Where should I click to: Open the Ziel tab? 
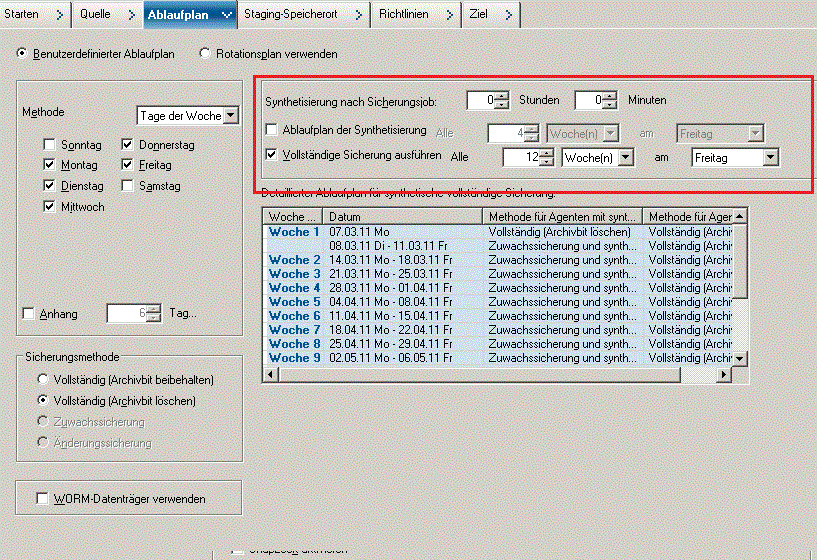[x=478, y=13]
